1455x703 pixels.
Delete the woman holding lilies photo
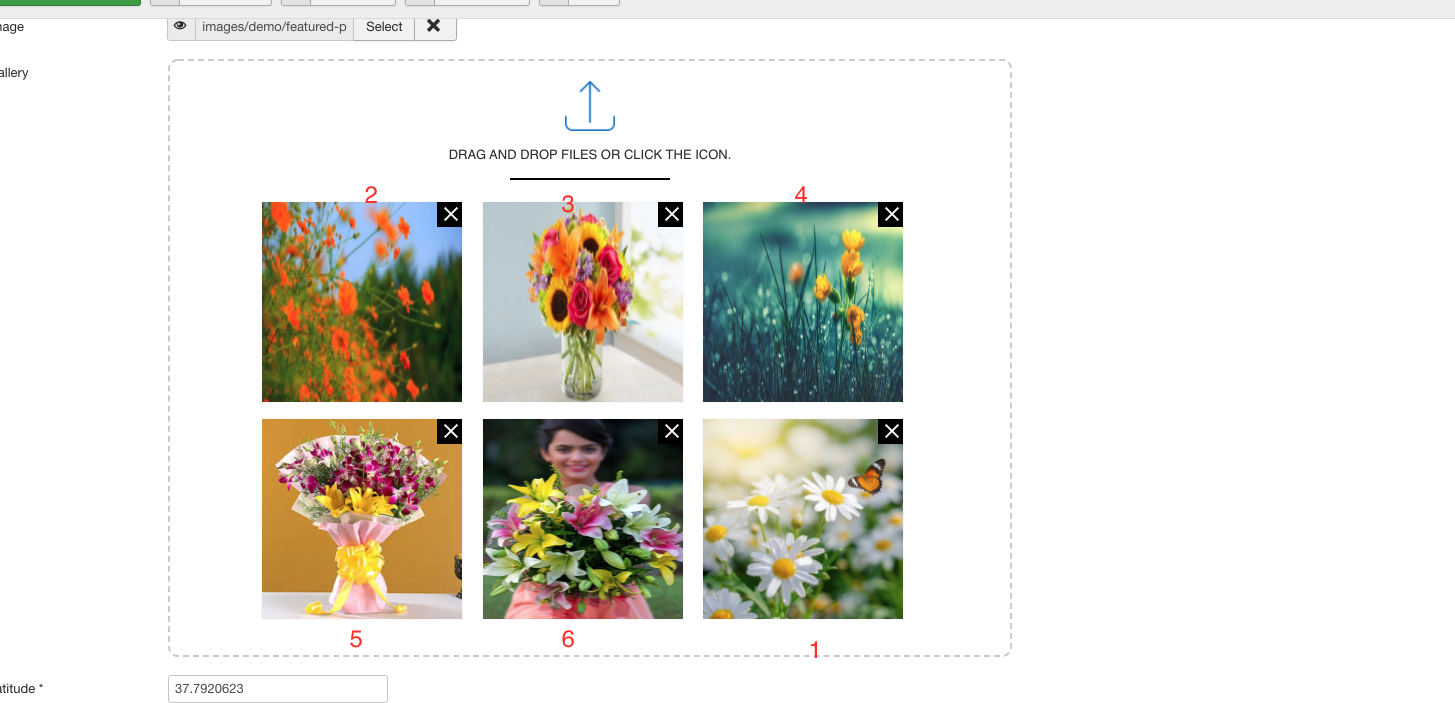point(671,431)
